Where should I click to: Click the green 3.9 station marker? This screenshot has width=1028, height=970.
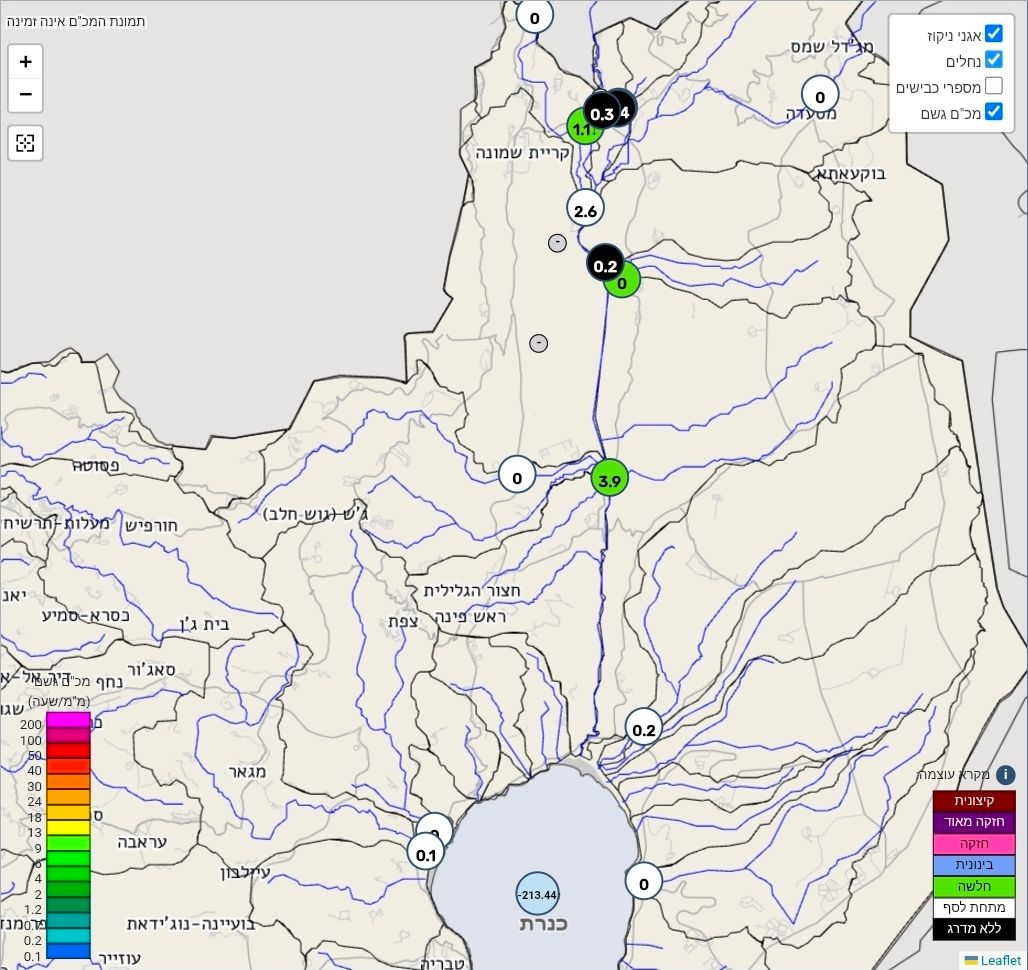[x=609, y=481]
